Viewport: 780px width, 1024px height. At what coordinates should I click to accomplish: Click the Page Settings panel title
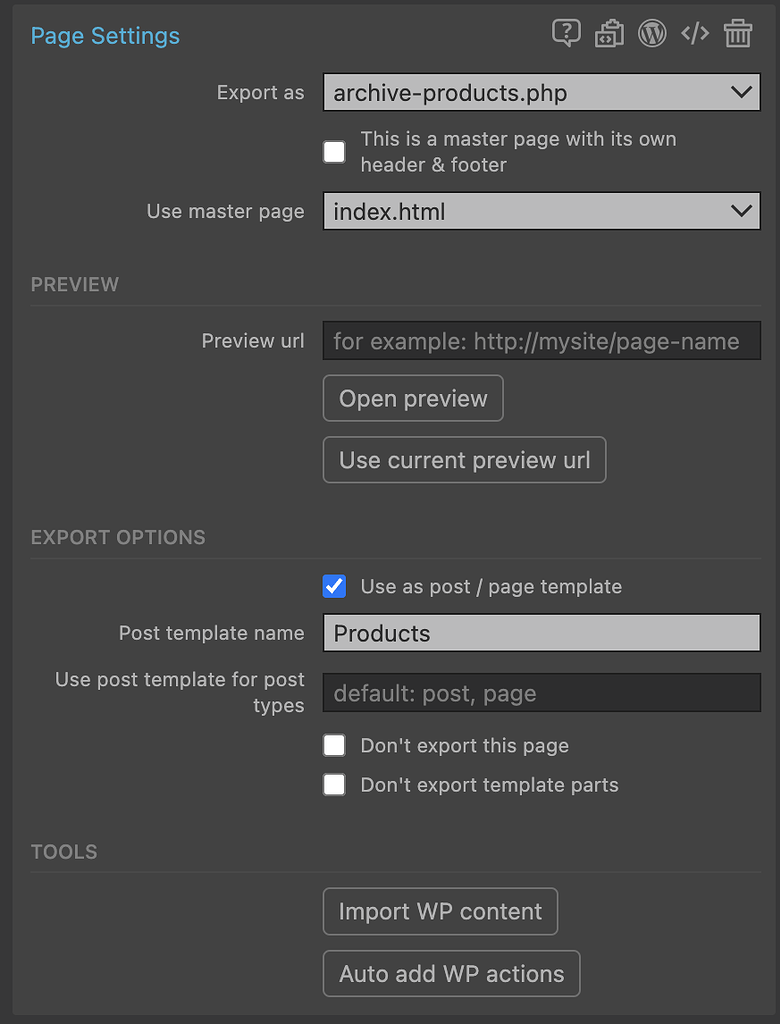[105, 36]
